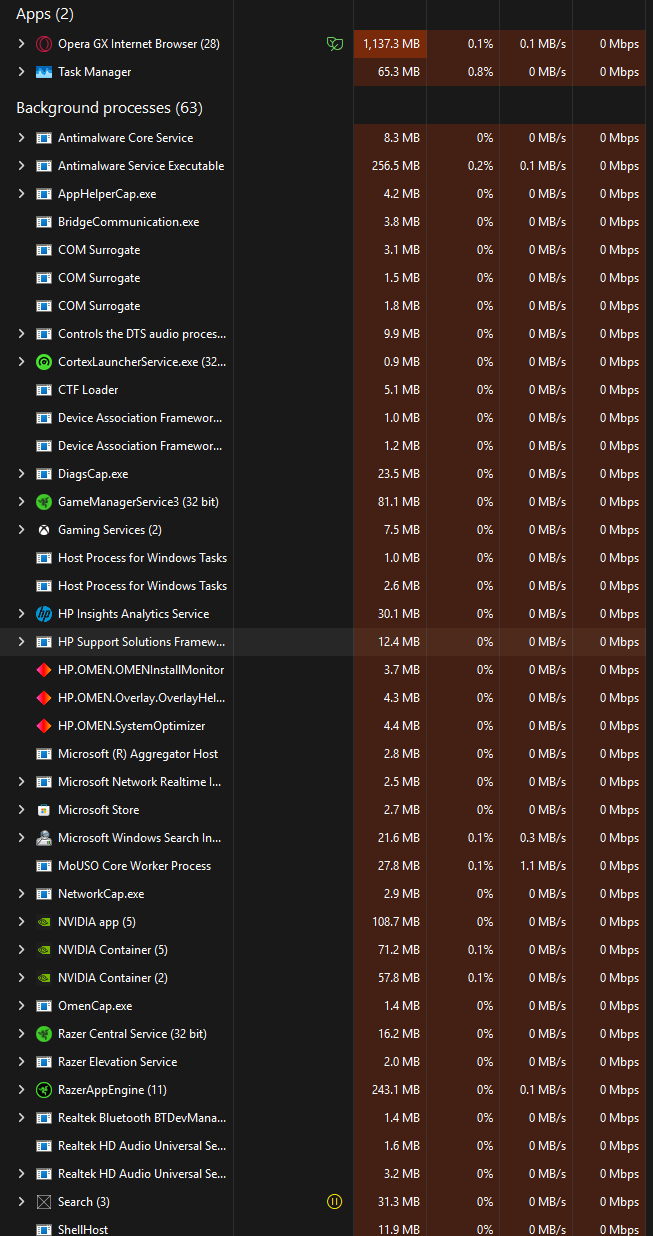Click the OmenCap.exe process icon
The image size is (653, 1236).
(x=44, y=1006)
